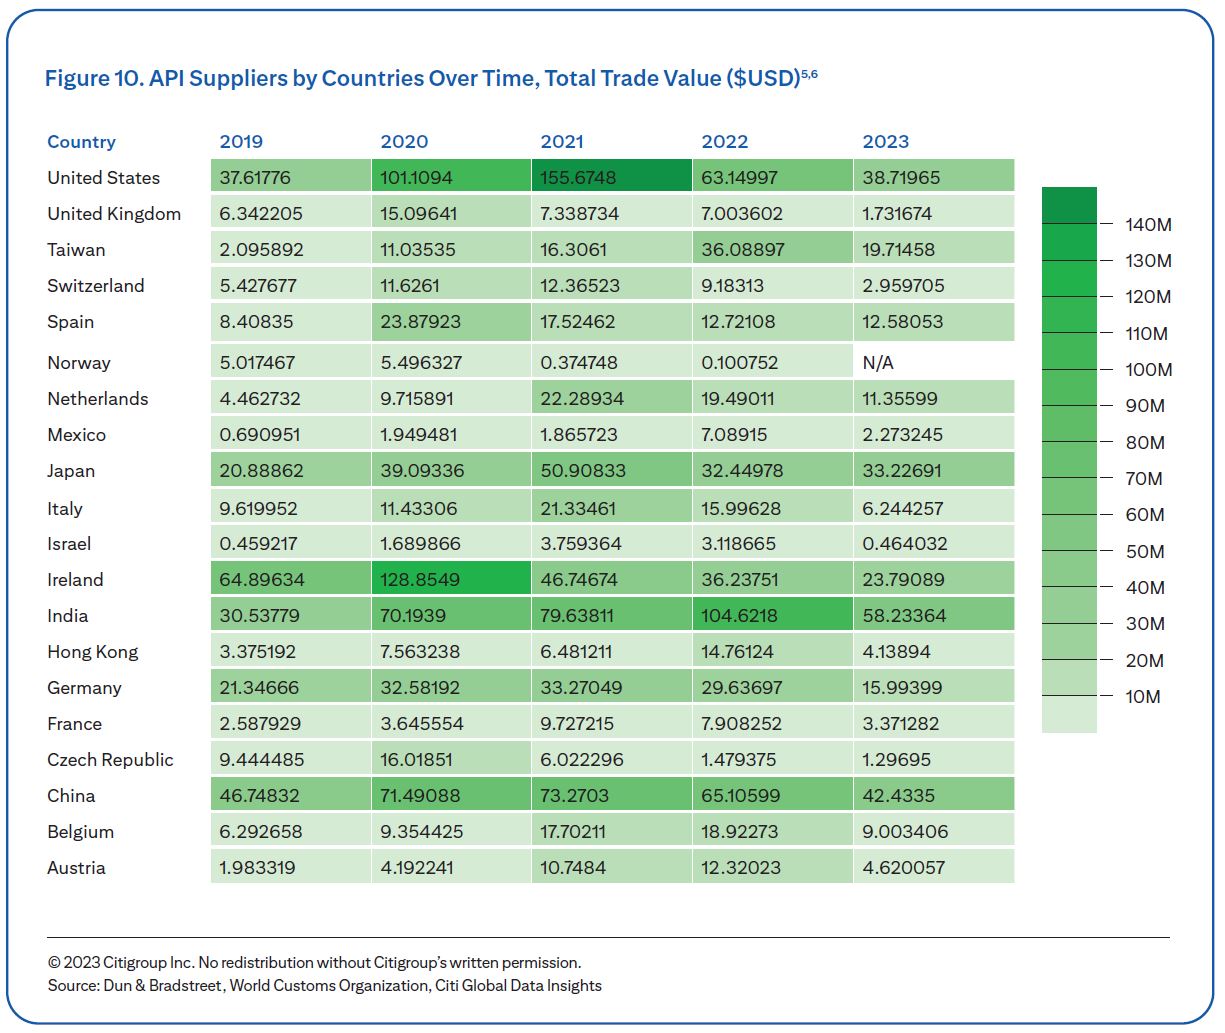Viewport: 1225px width, 1033px height.
Task: Select India 2022 cell showing 104.6218
Action: pos(772,615)
